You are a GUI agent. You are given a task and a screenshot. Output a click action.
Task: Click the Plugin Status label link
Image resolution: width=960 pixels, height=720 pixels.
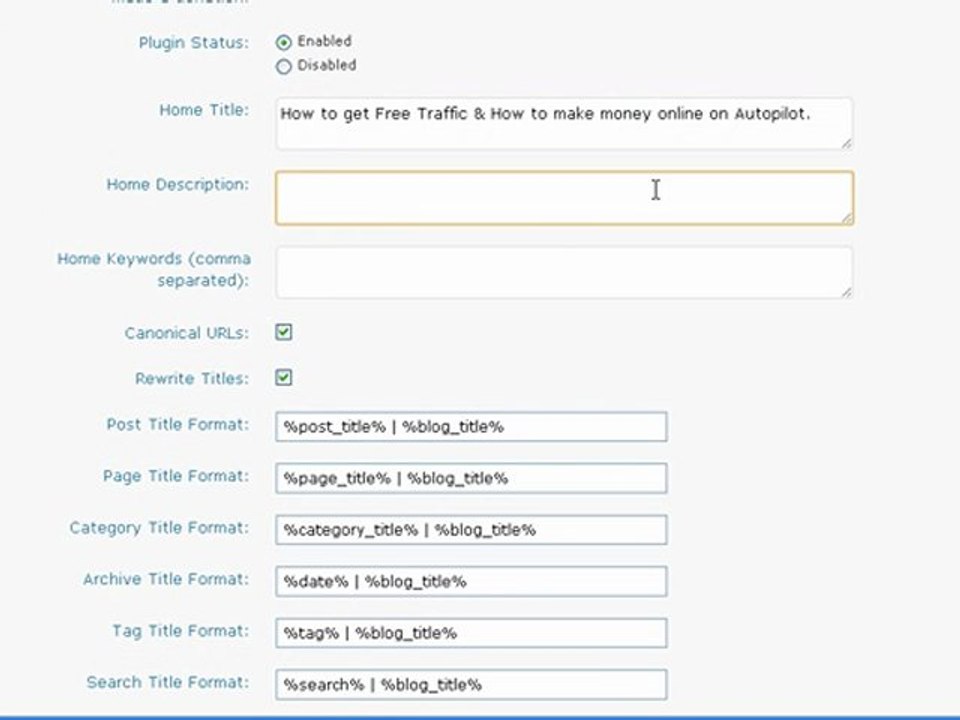pos(193,43)
